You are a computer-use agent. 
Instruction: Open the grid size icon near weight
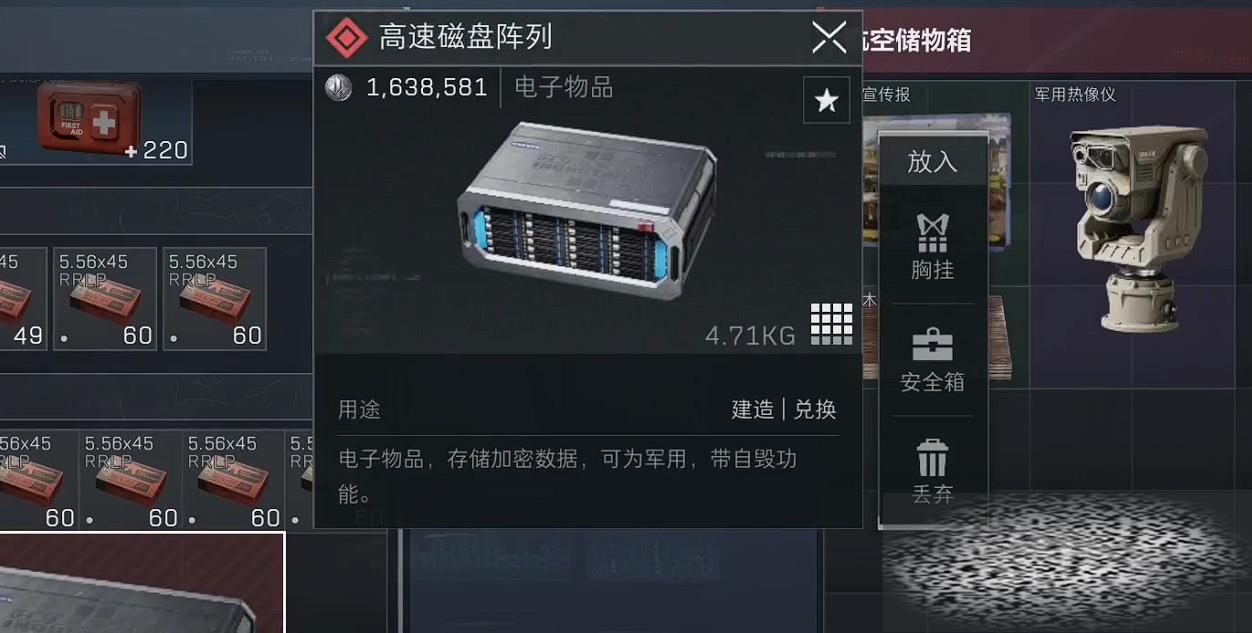[831, 324]
